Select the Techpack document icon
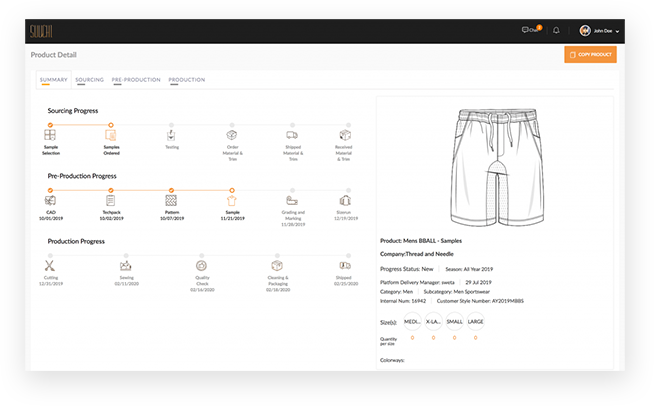654x406 pixels. (111, 200)
